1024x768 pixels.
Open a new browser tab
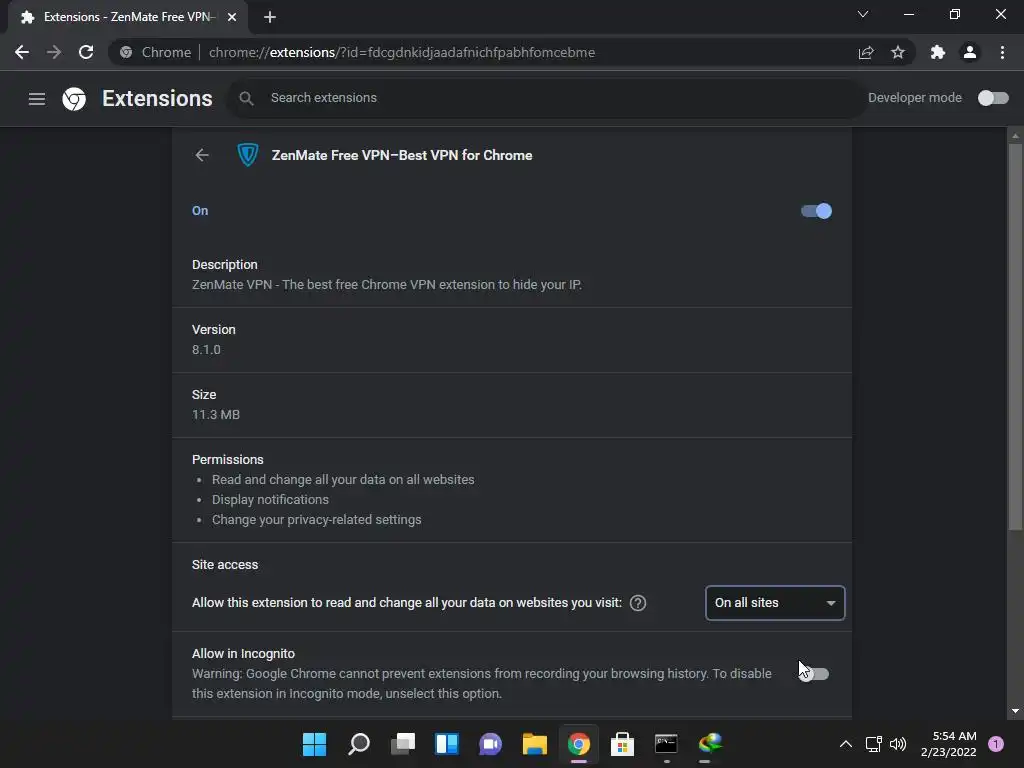pyautogui.click(x=270, y=17)
